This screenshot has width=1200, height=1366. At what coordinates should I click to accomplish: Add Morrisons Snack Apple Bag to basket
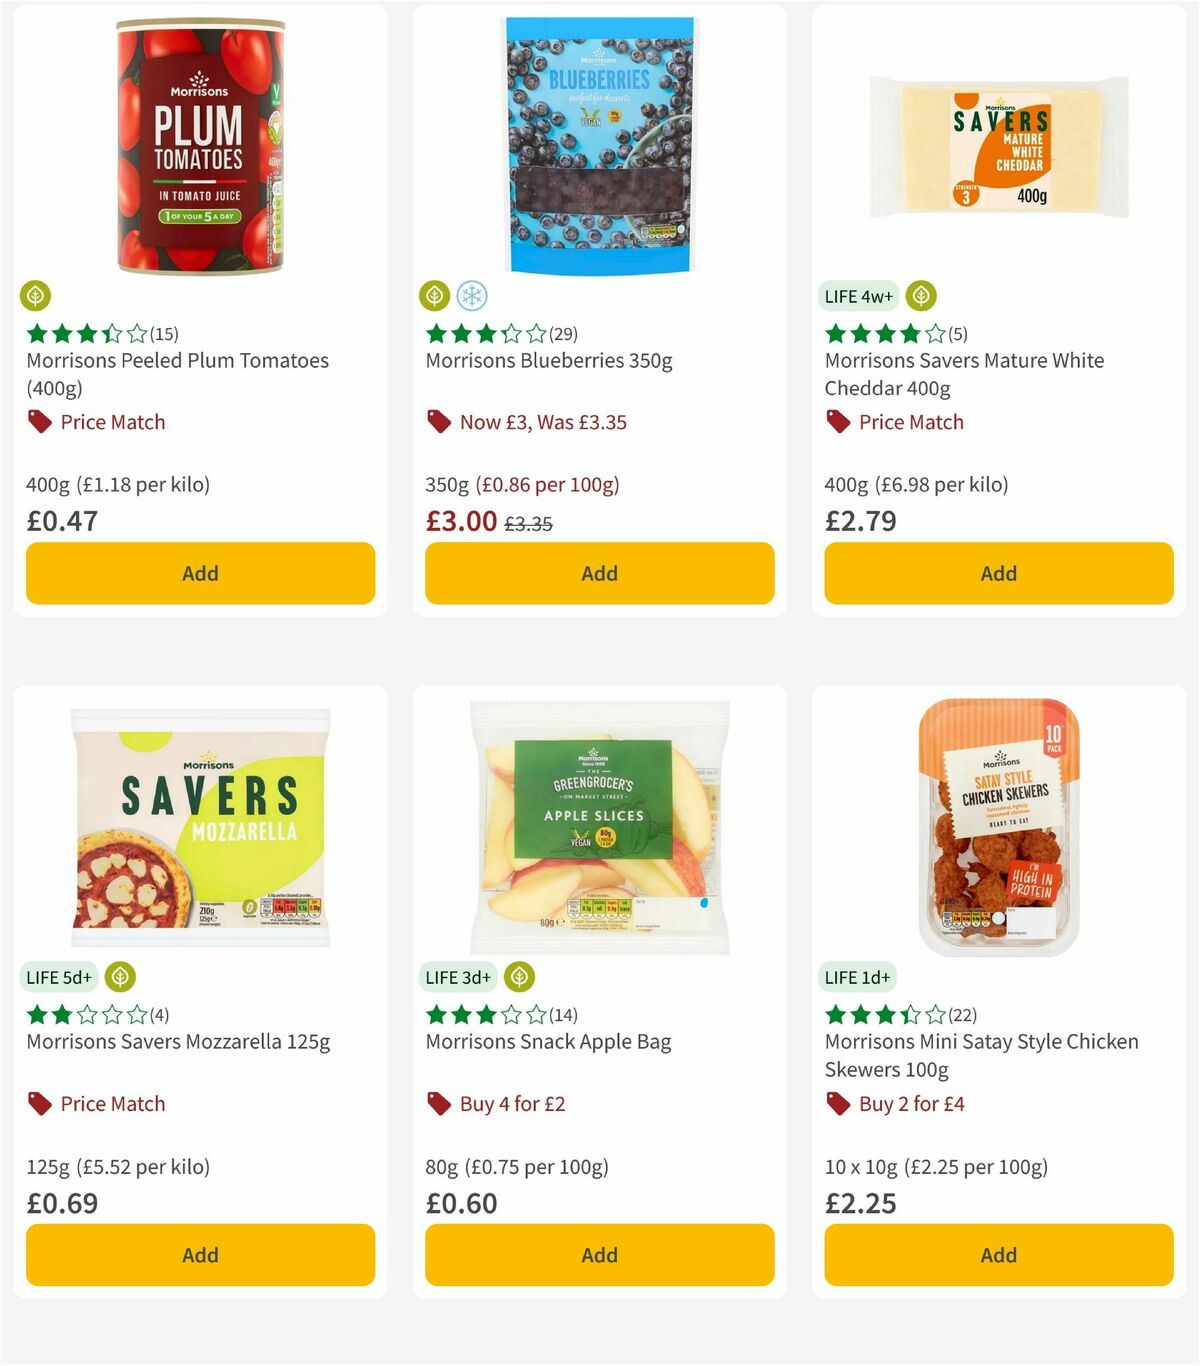pos(598,1255)
